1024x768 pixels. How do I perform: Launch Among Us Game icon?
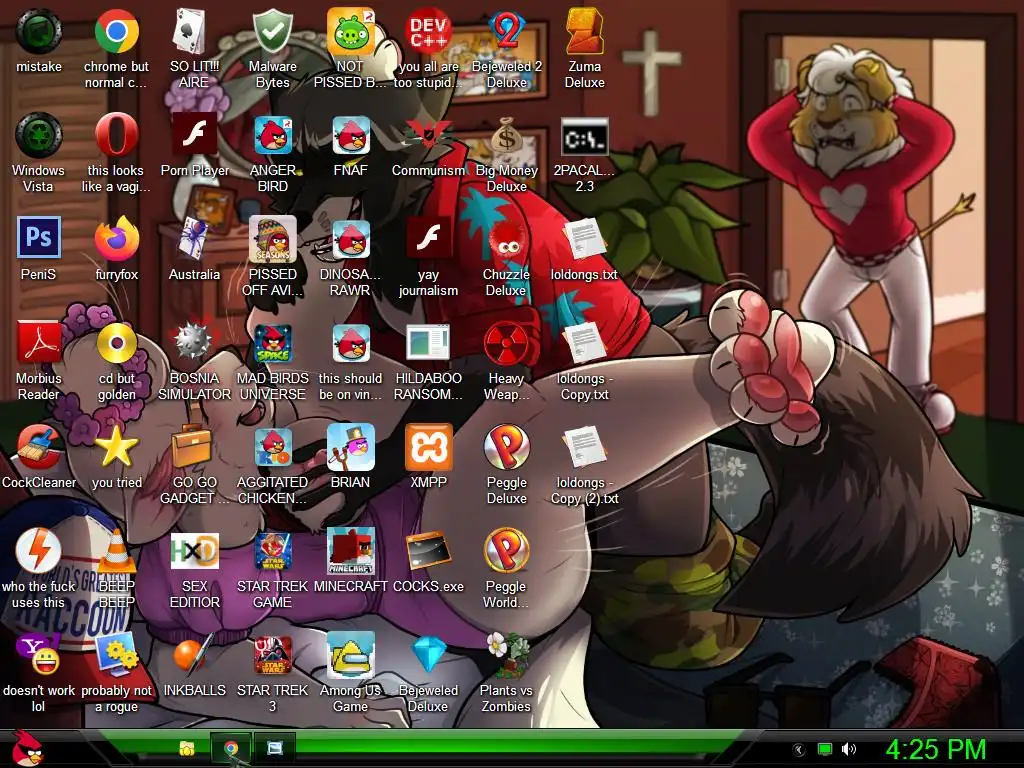point(350,654)
